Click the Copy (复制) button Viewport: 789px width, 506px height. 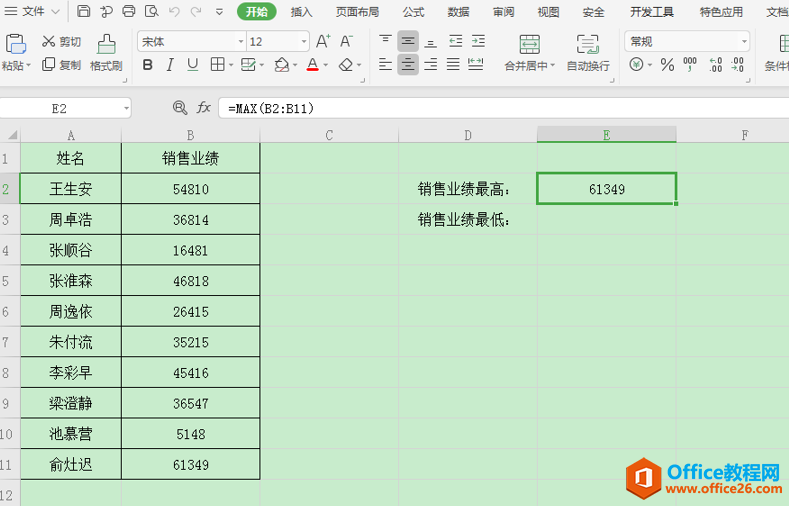point(61,65)
